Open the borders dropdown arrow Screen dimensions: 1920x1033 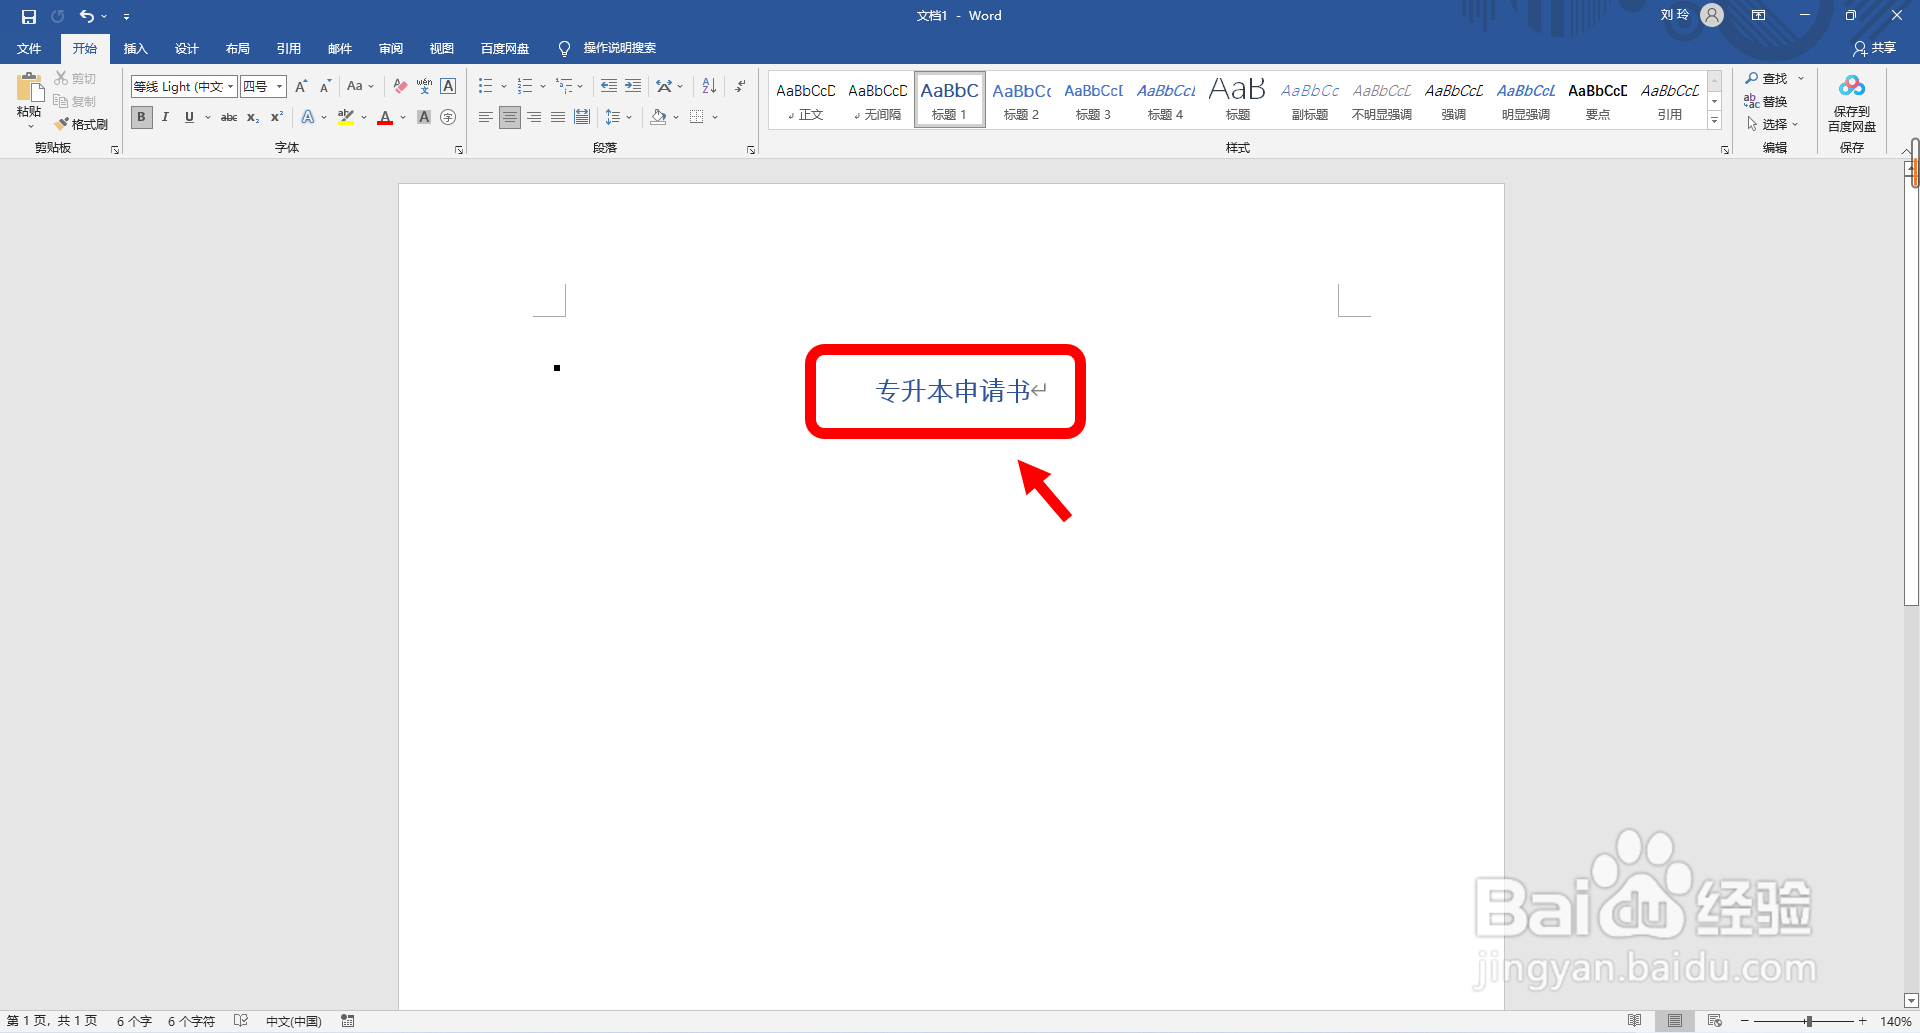(715, 117)
